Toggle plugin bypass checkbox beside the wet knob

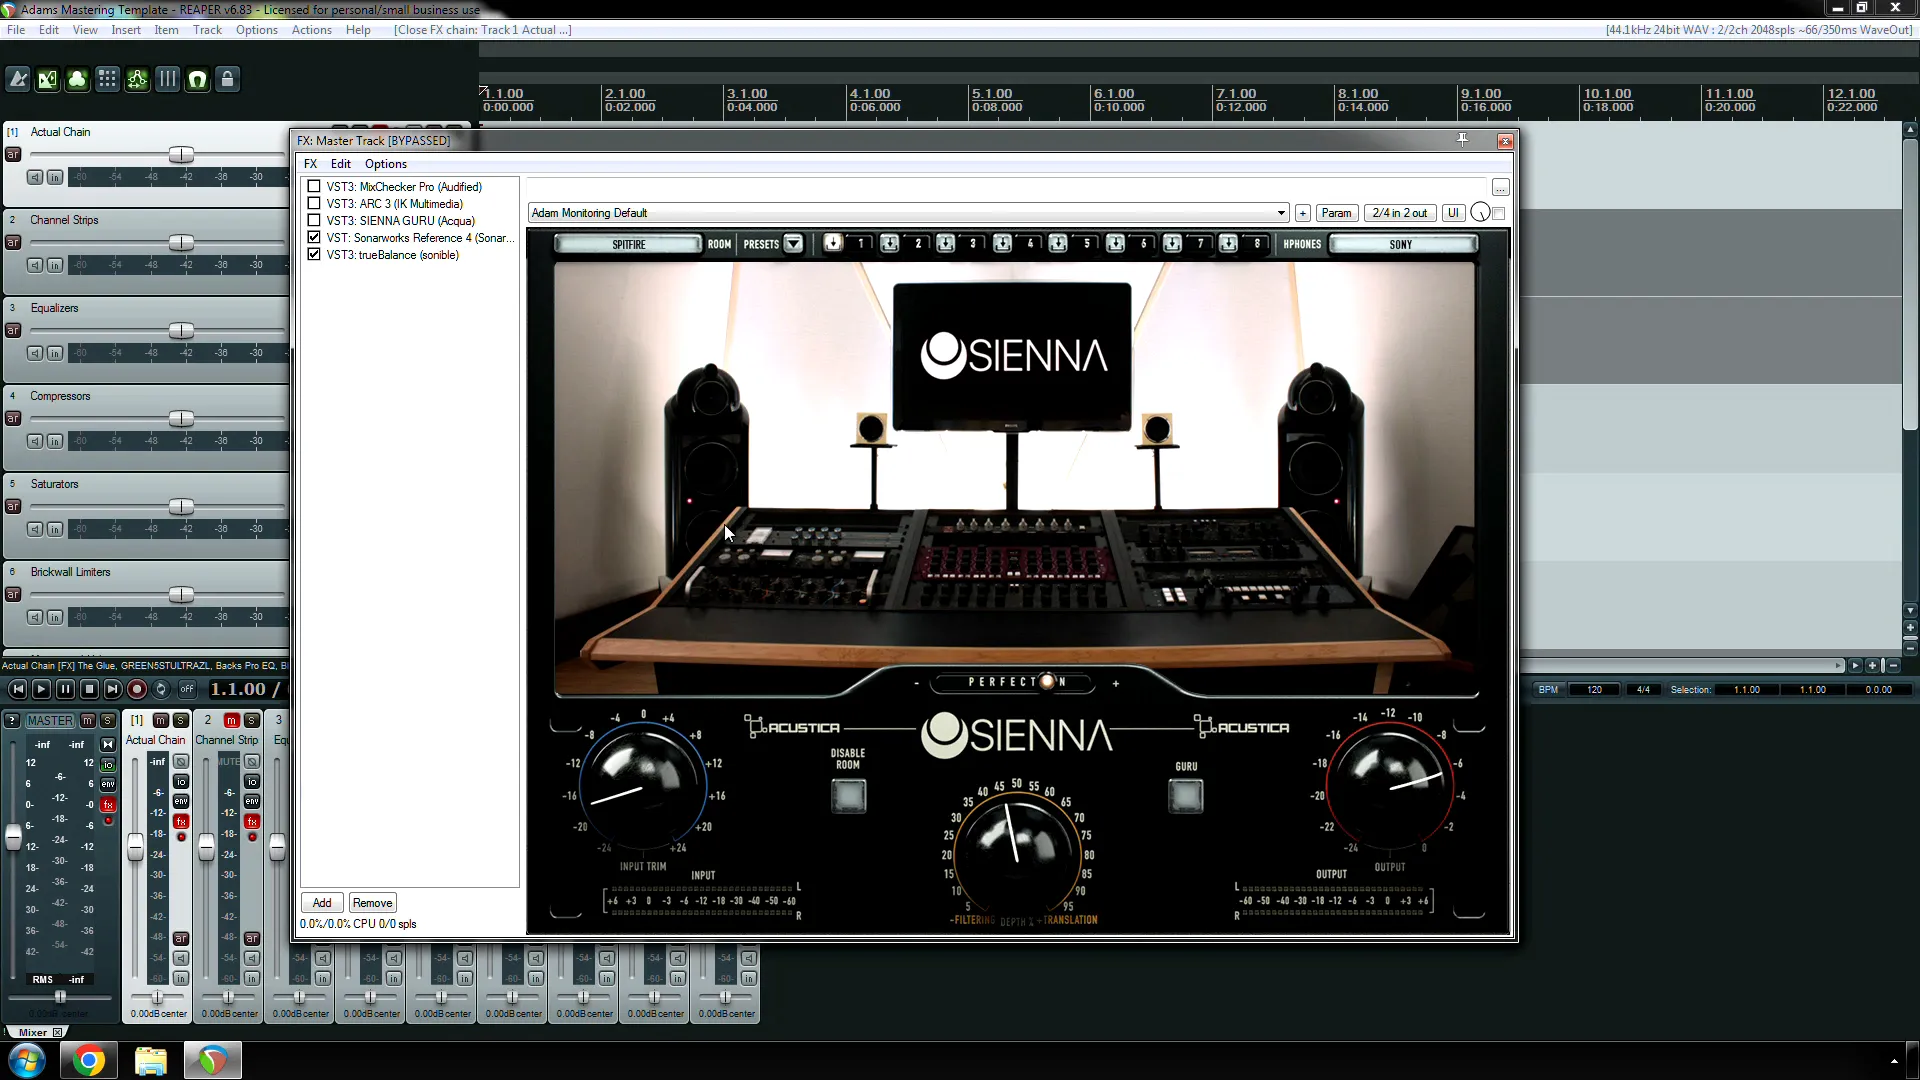(x=1498, y=213)
